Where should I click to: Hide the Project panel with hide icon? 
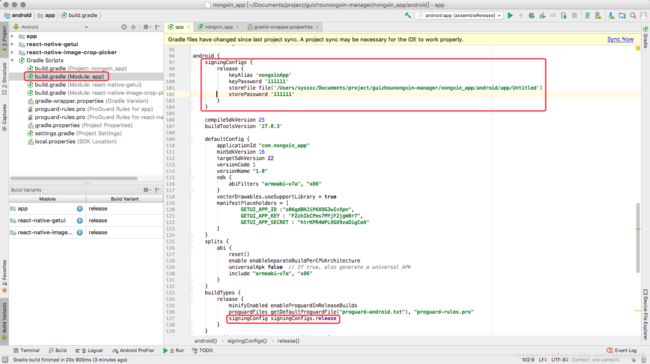click(157, 27)
